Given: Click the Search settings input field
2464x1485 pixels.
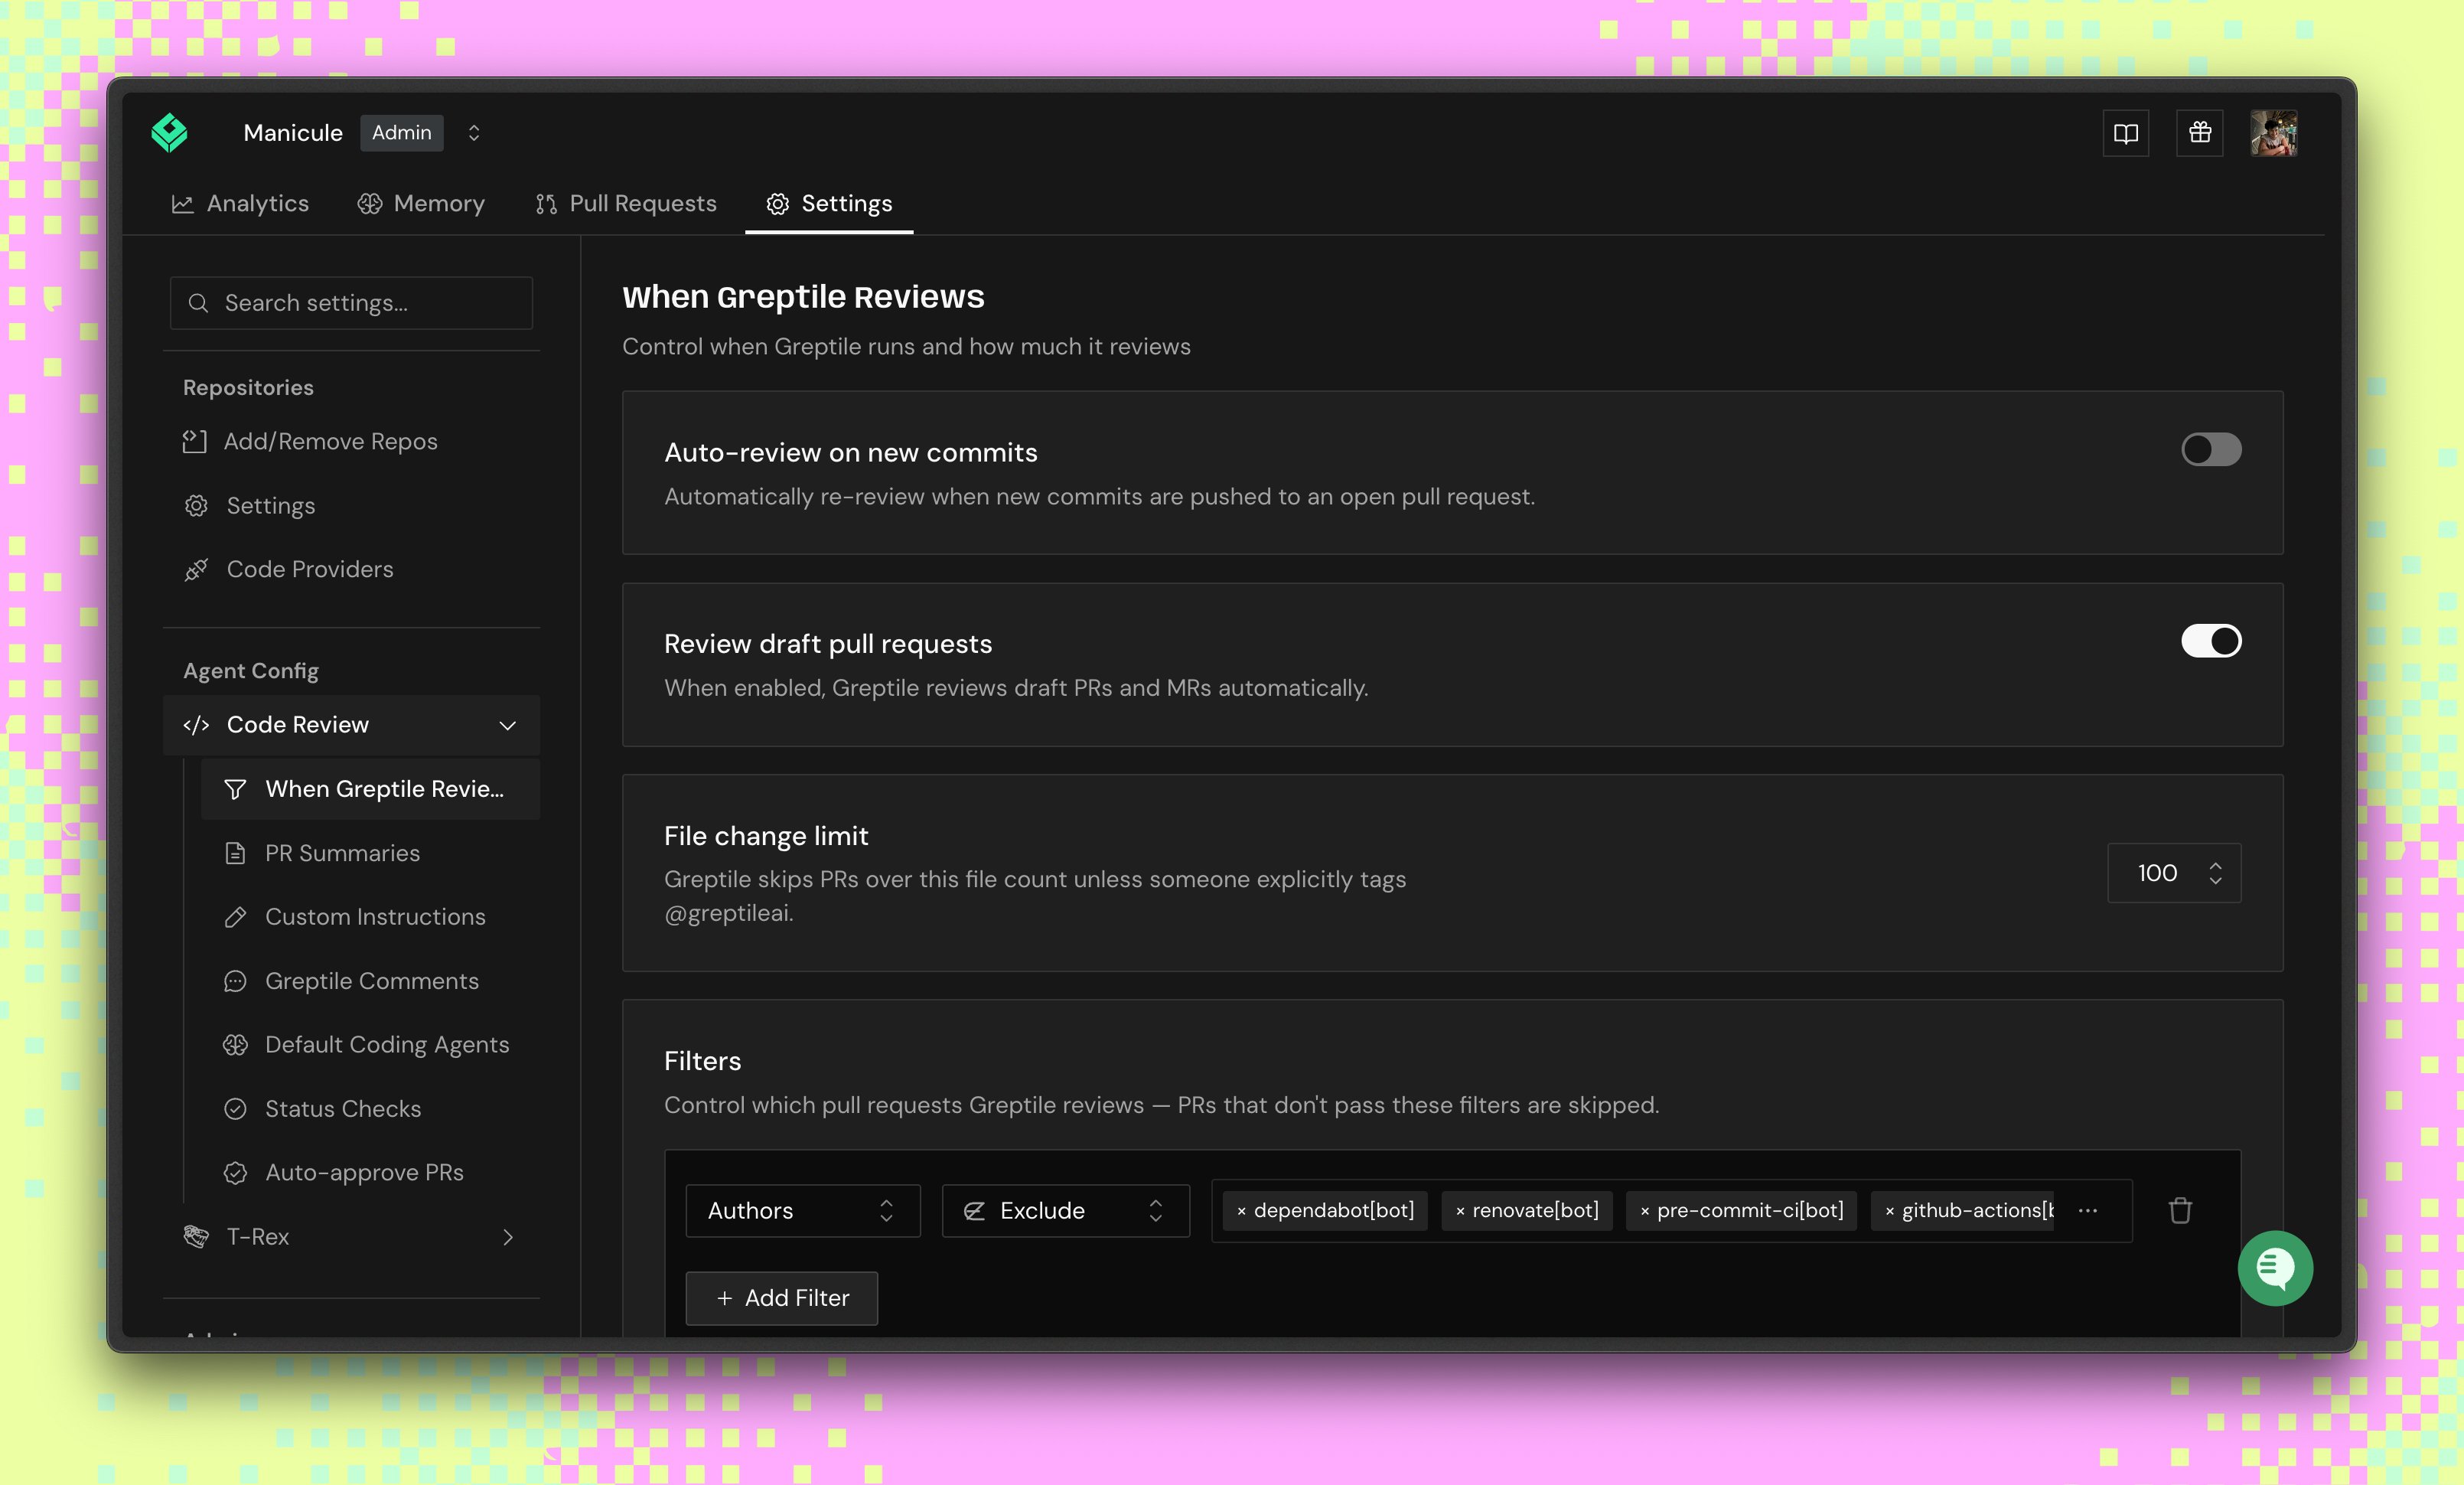Looking at the screenshot, I should click(351, 303).
